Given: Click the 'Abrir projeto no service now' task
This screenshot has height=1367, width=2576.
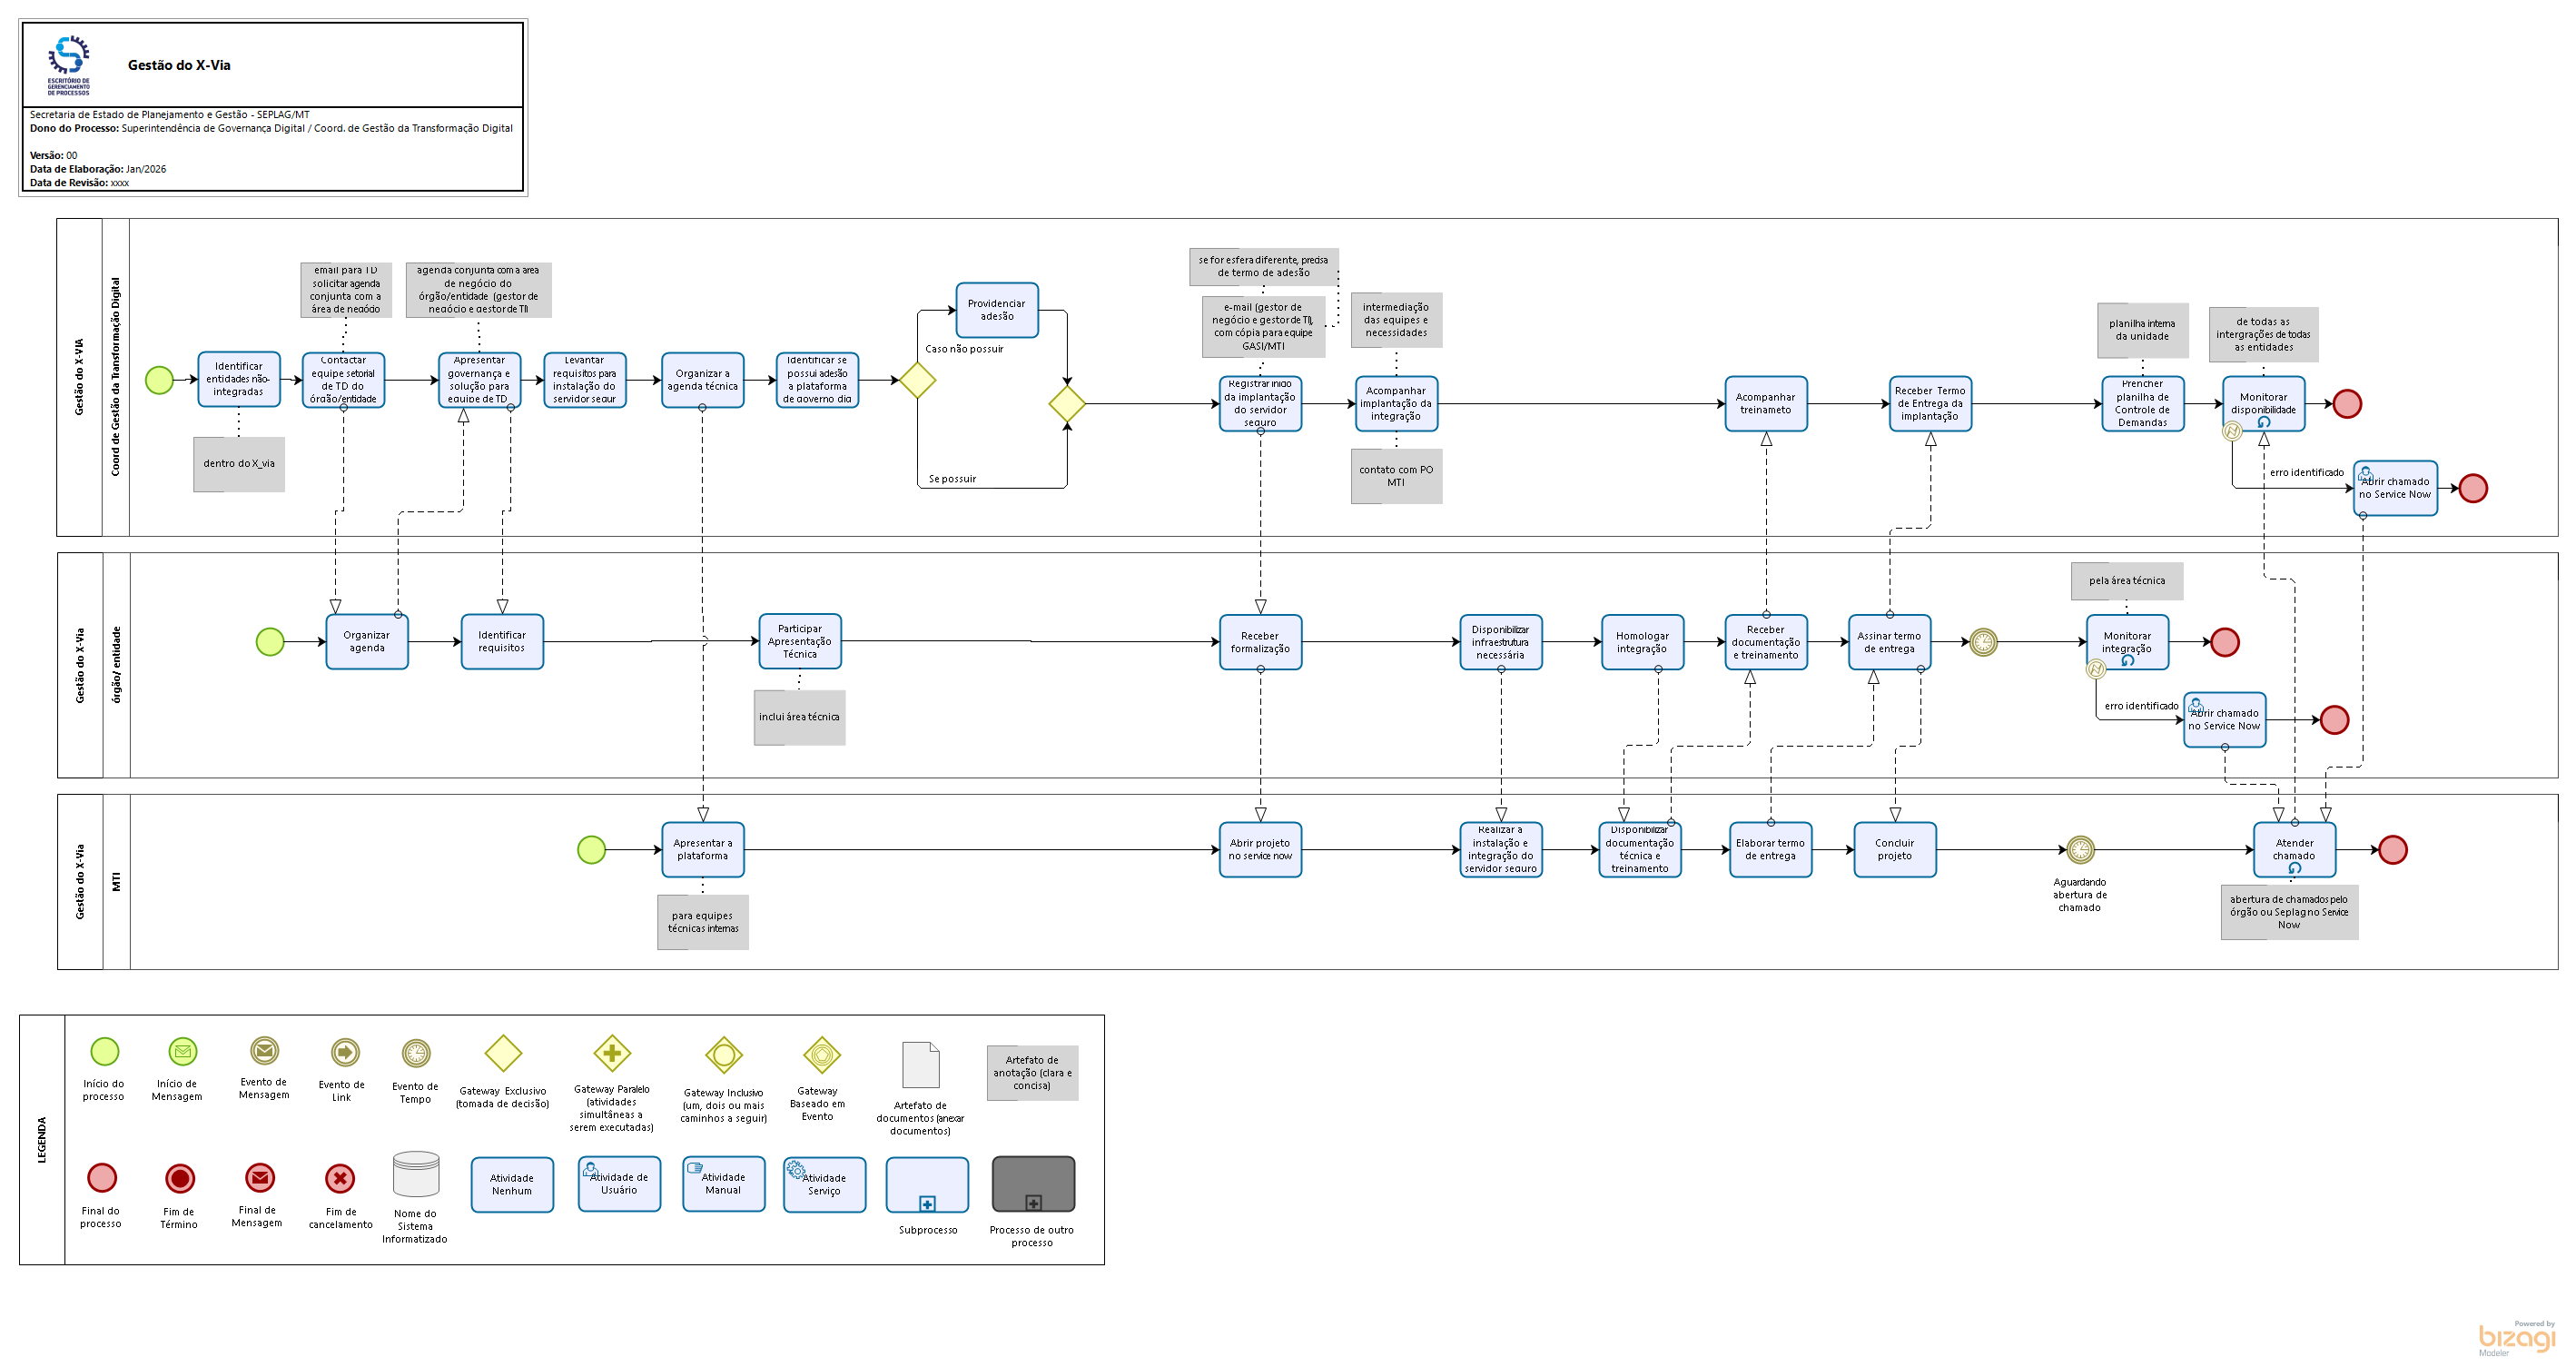Looking at the screenshot, I should coord(1260,850).
